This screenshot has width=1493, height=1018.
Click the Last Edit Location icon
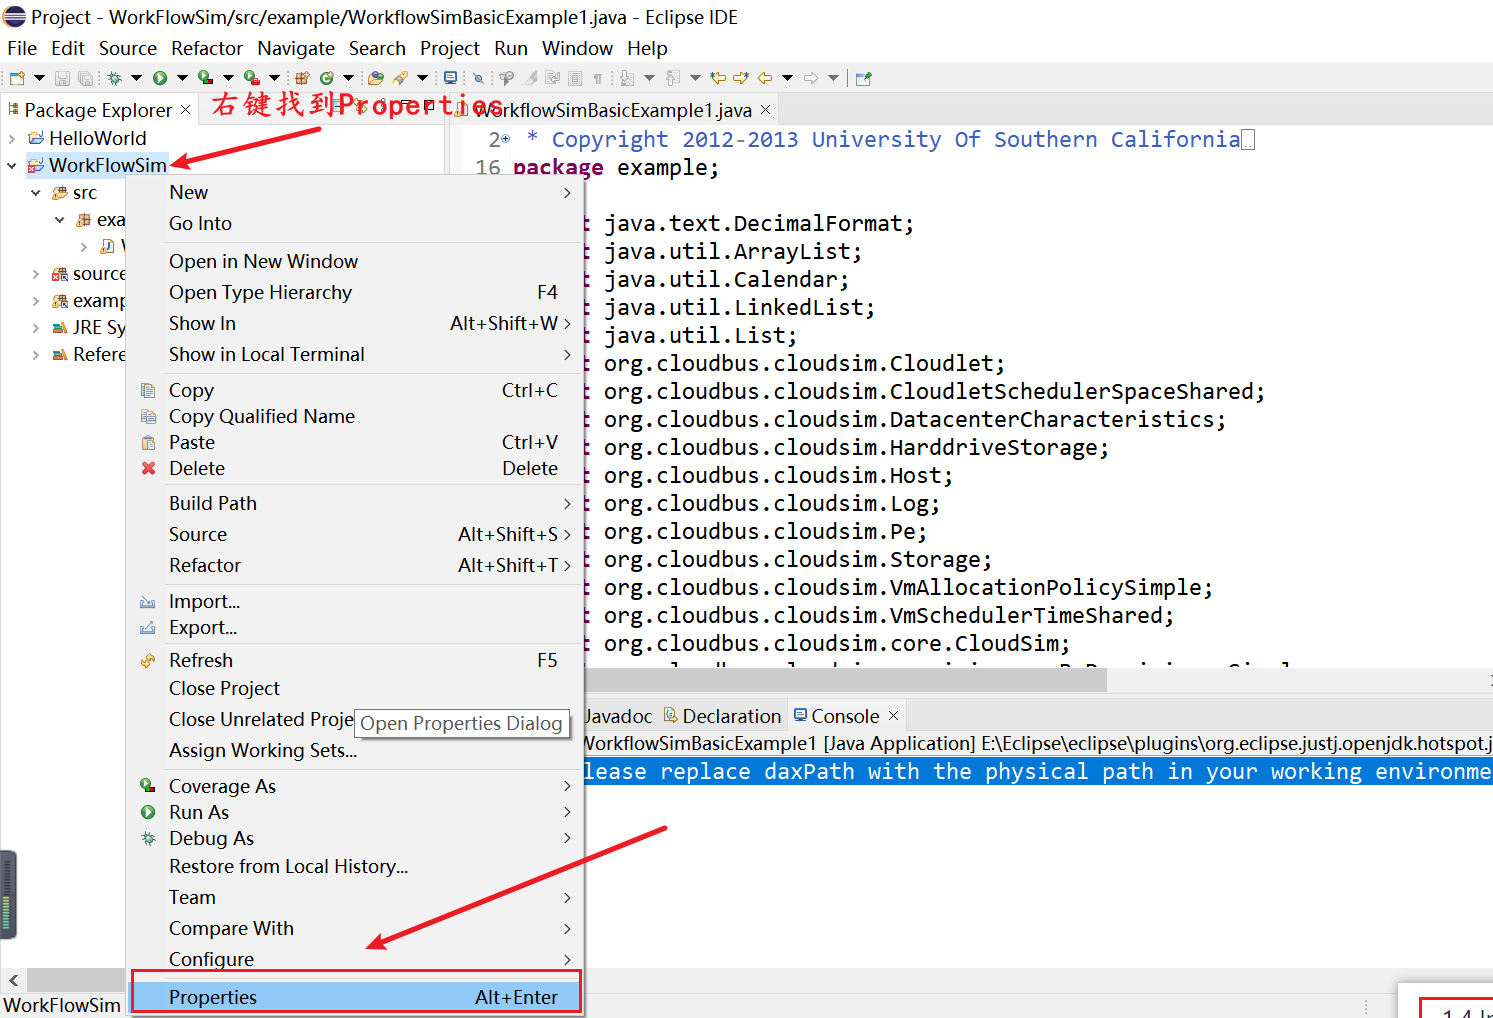click(x=717, y=78)
